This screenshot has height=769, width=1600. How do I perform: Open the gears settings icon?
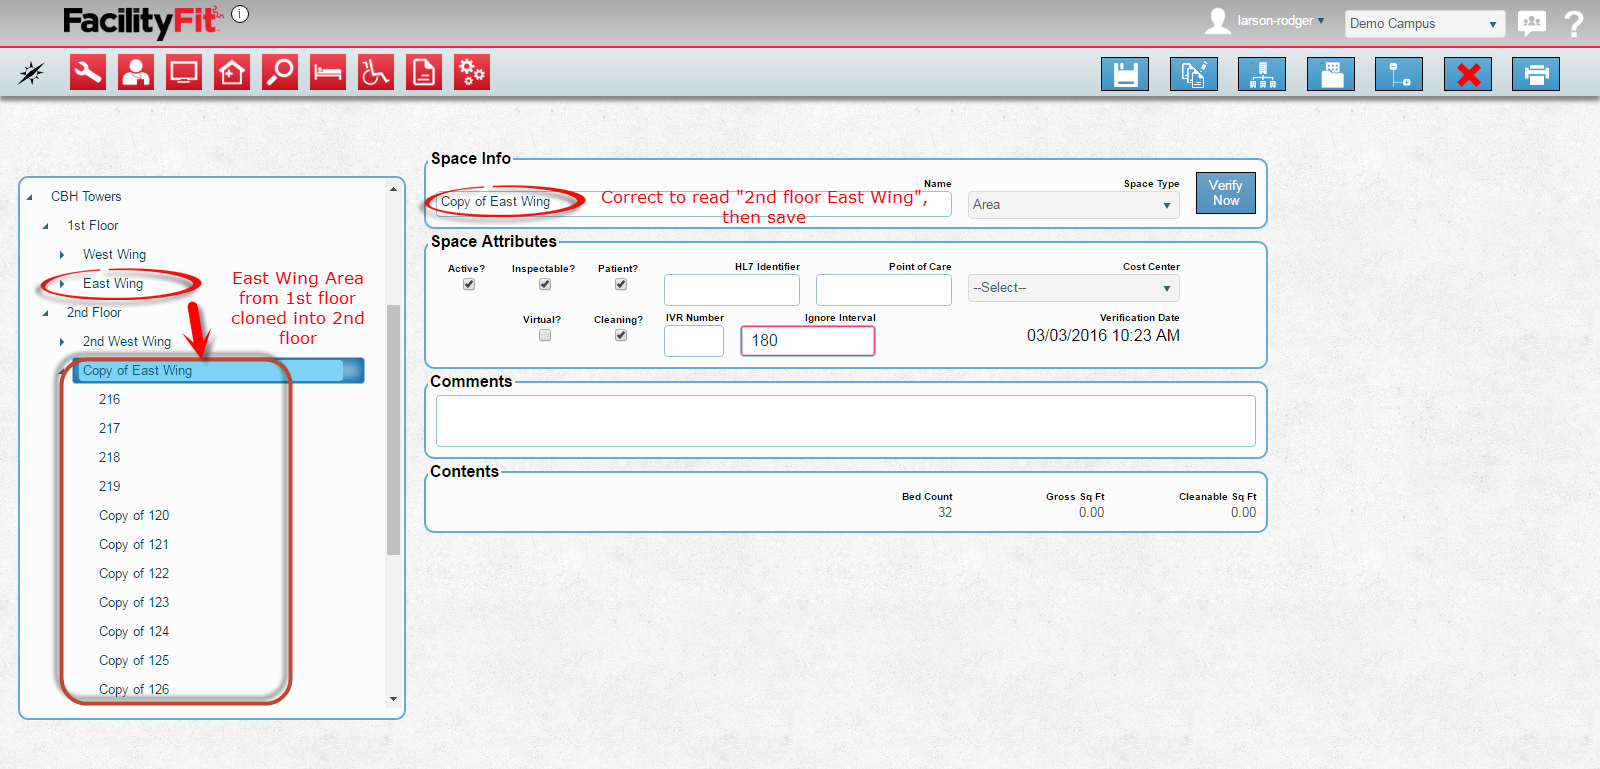pyautogui.click(x=472, y=73)
